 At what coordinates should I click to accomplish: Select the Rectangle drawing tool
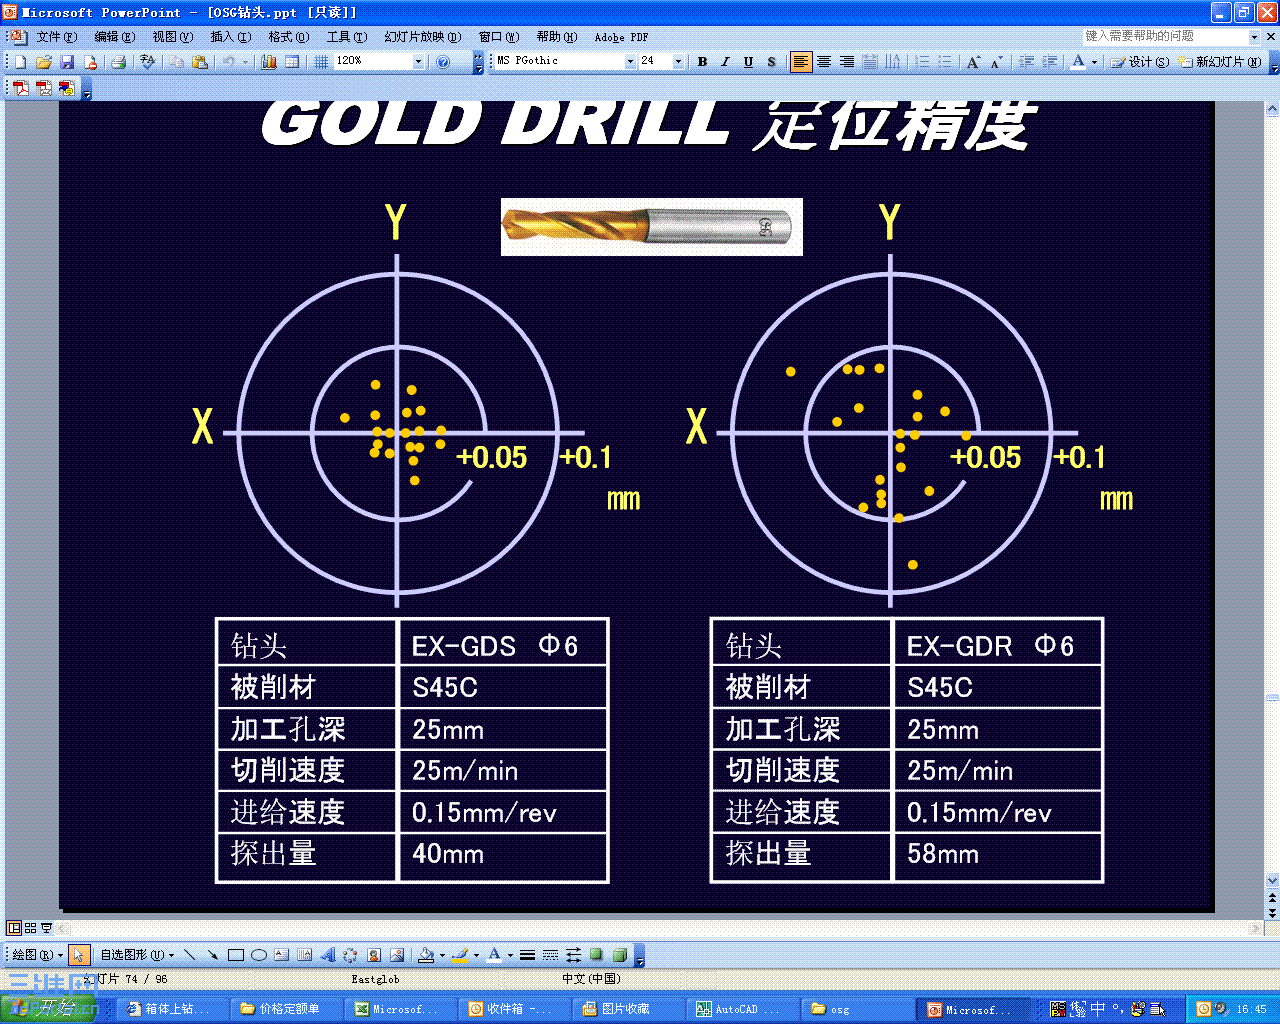pyautogui.click(x=235, y=955)
